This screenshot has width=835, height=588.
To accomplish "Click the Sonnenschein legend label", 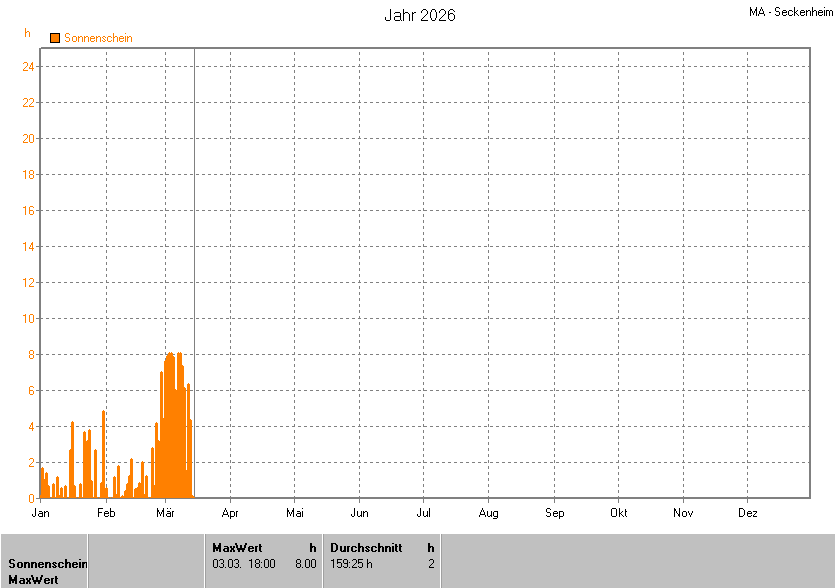I will click(98, 38).
